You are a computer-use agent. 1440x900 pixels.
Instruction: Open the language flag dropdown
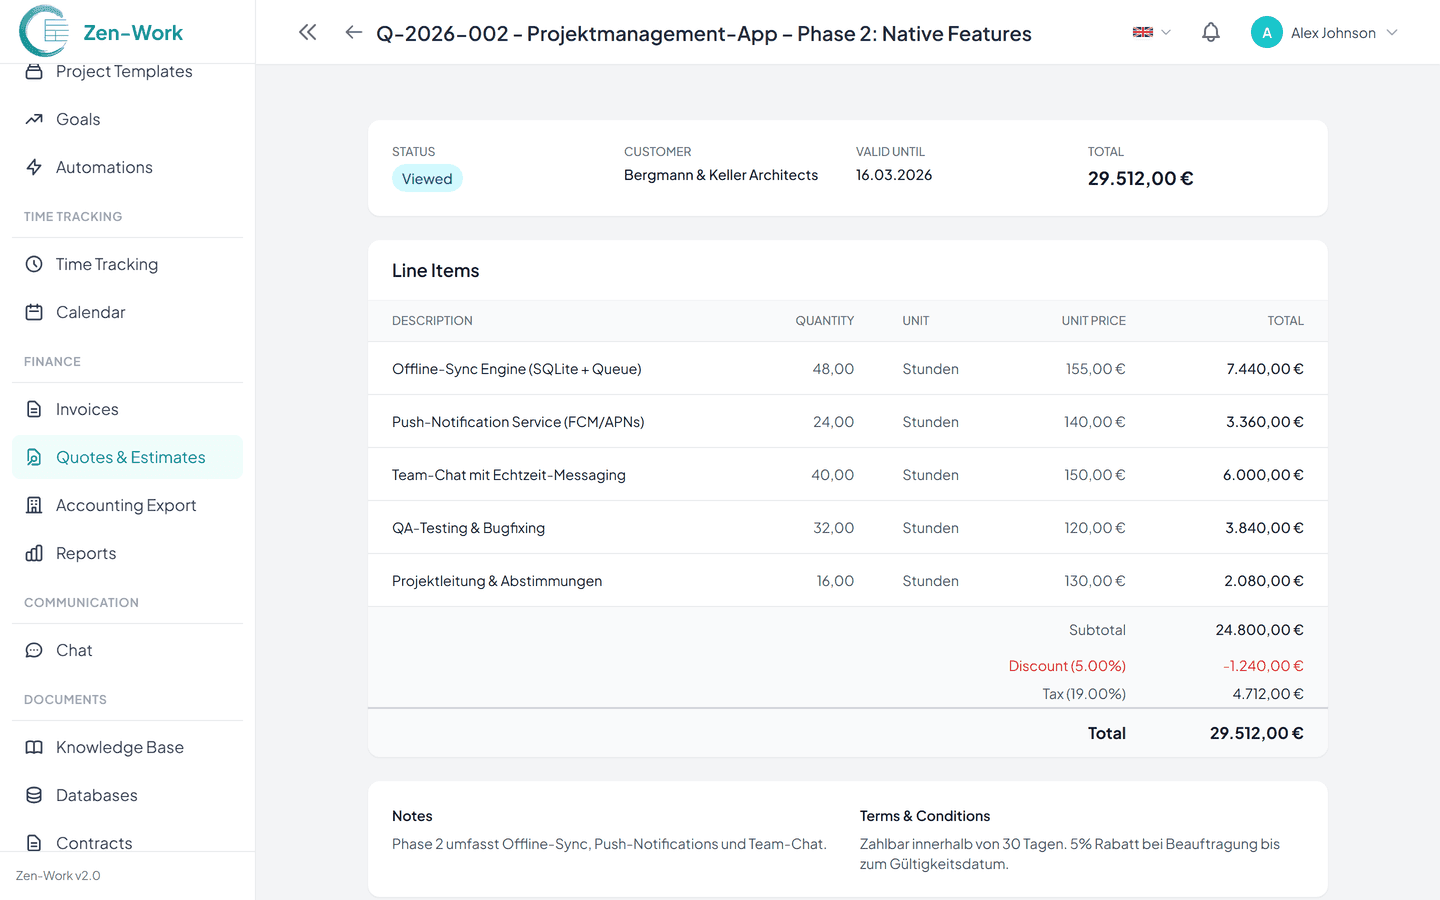1151,33
